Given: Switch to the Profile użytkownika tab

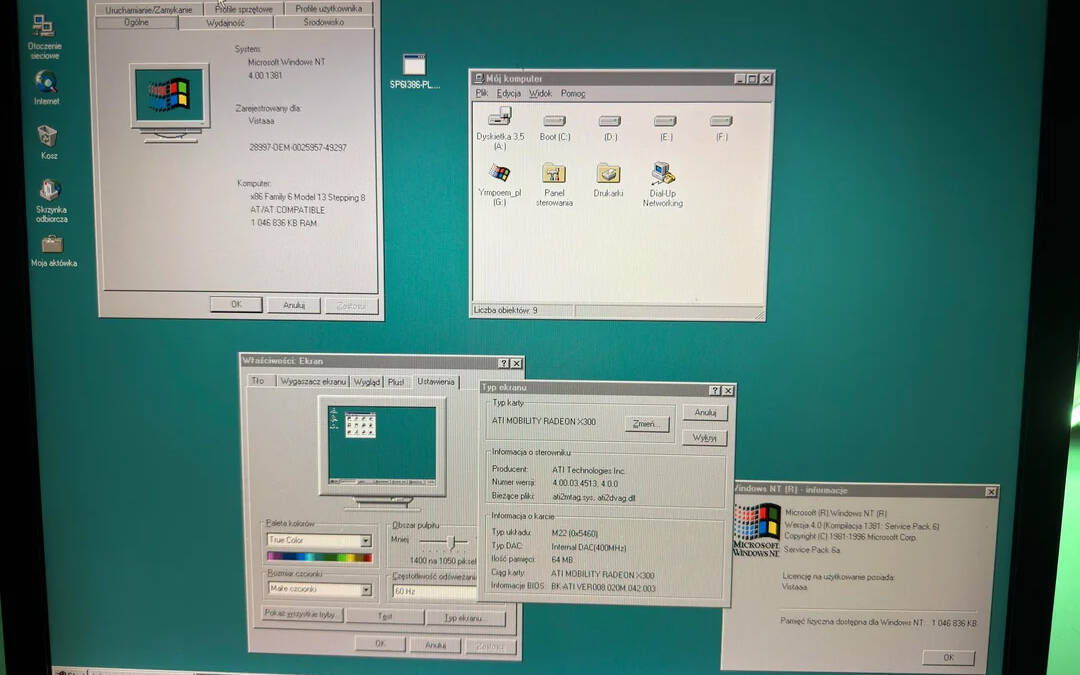Looking at the screenshot, I should pyautogui.click(x=328, y=8).
